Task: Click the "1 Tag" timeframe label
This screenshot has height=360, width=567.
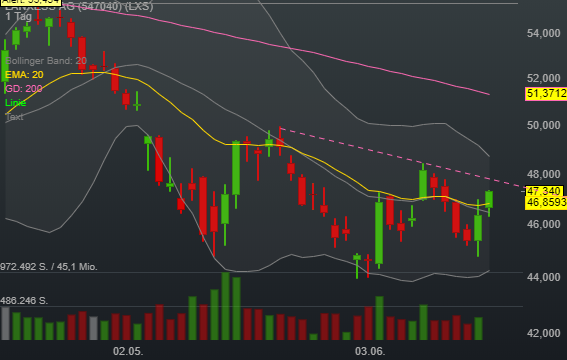Action: 19,17
